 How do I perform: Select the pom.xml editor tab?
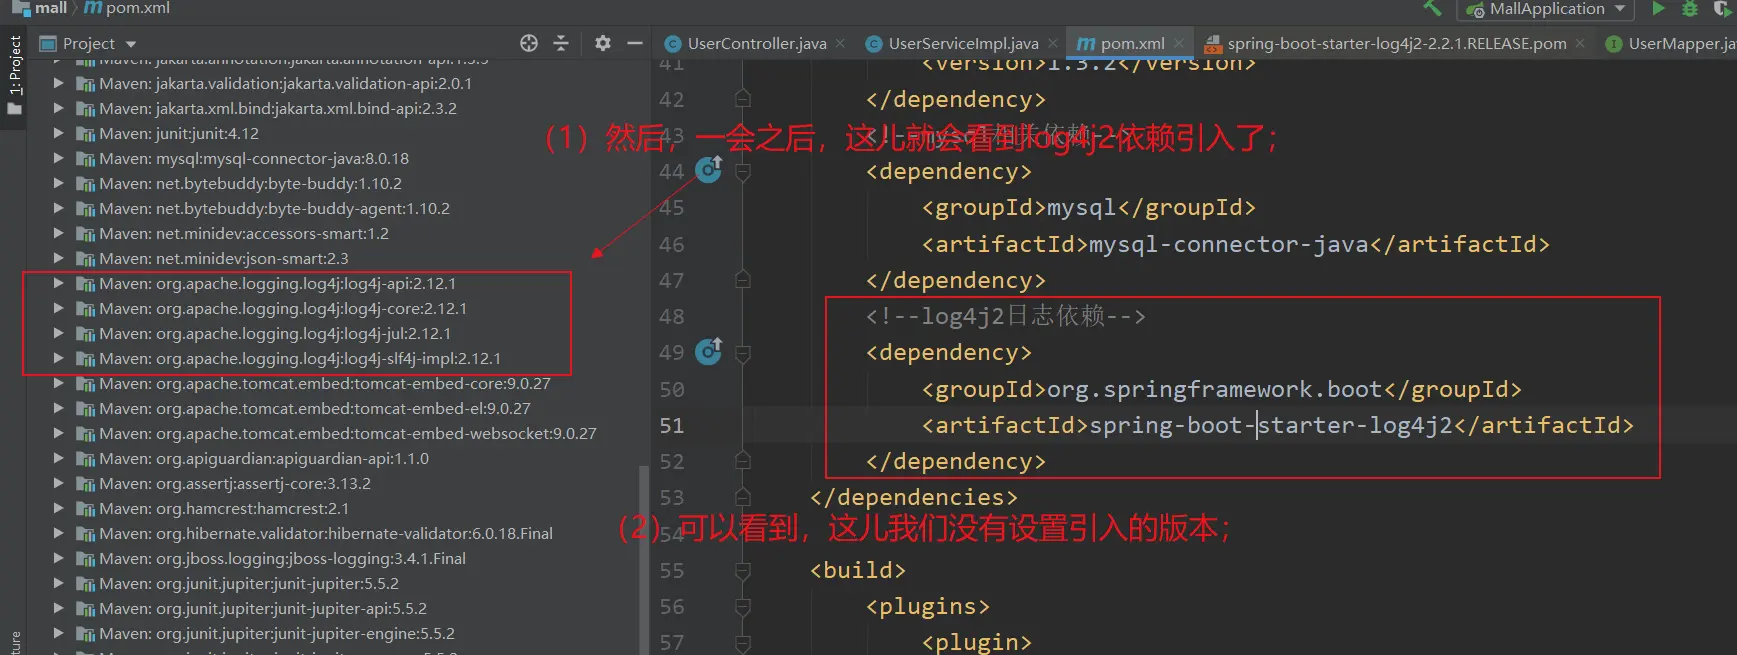[1132, 43]
